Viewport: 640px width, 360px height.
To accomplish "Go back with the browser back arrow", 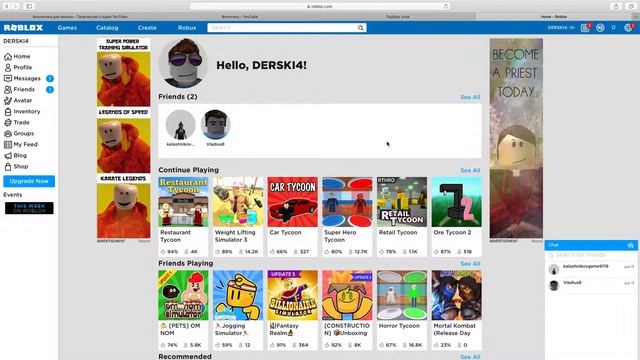I will coord(7,6).
